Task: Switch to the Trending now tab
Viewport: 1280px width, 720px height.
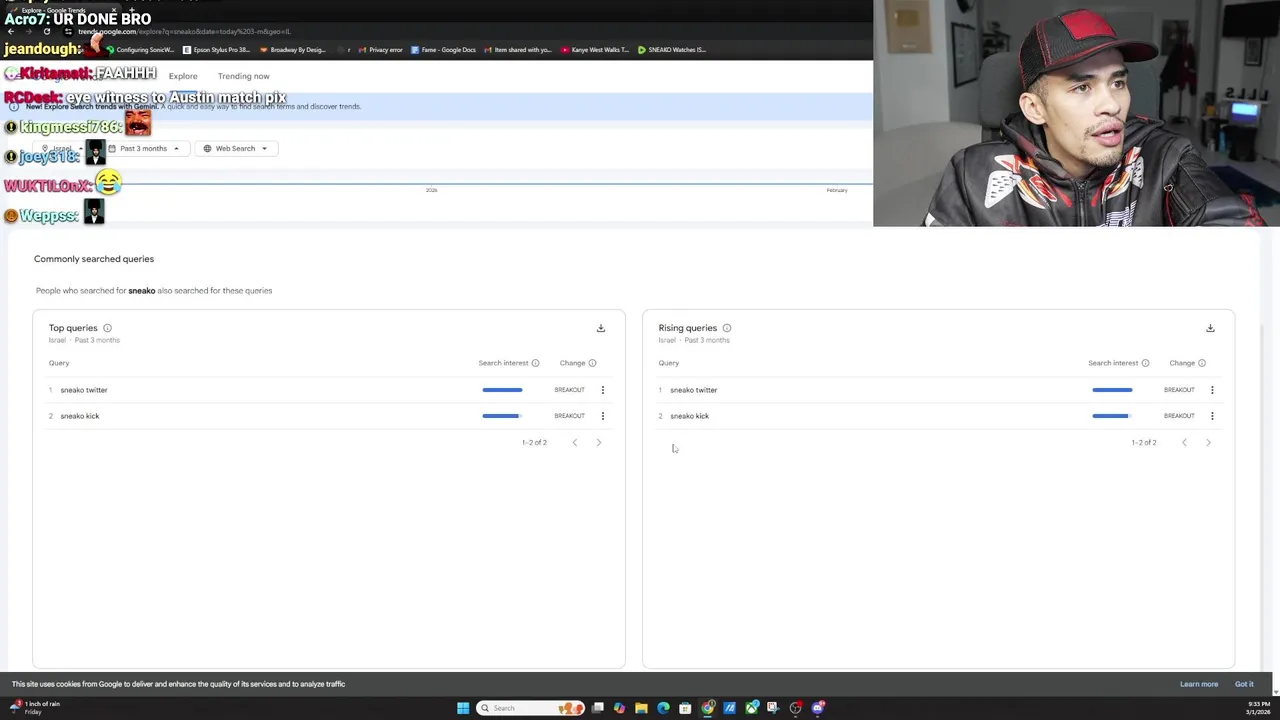Action: pyautogui.click(x=244, y=76)
